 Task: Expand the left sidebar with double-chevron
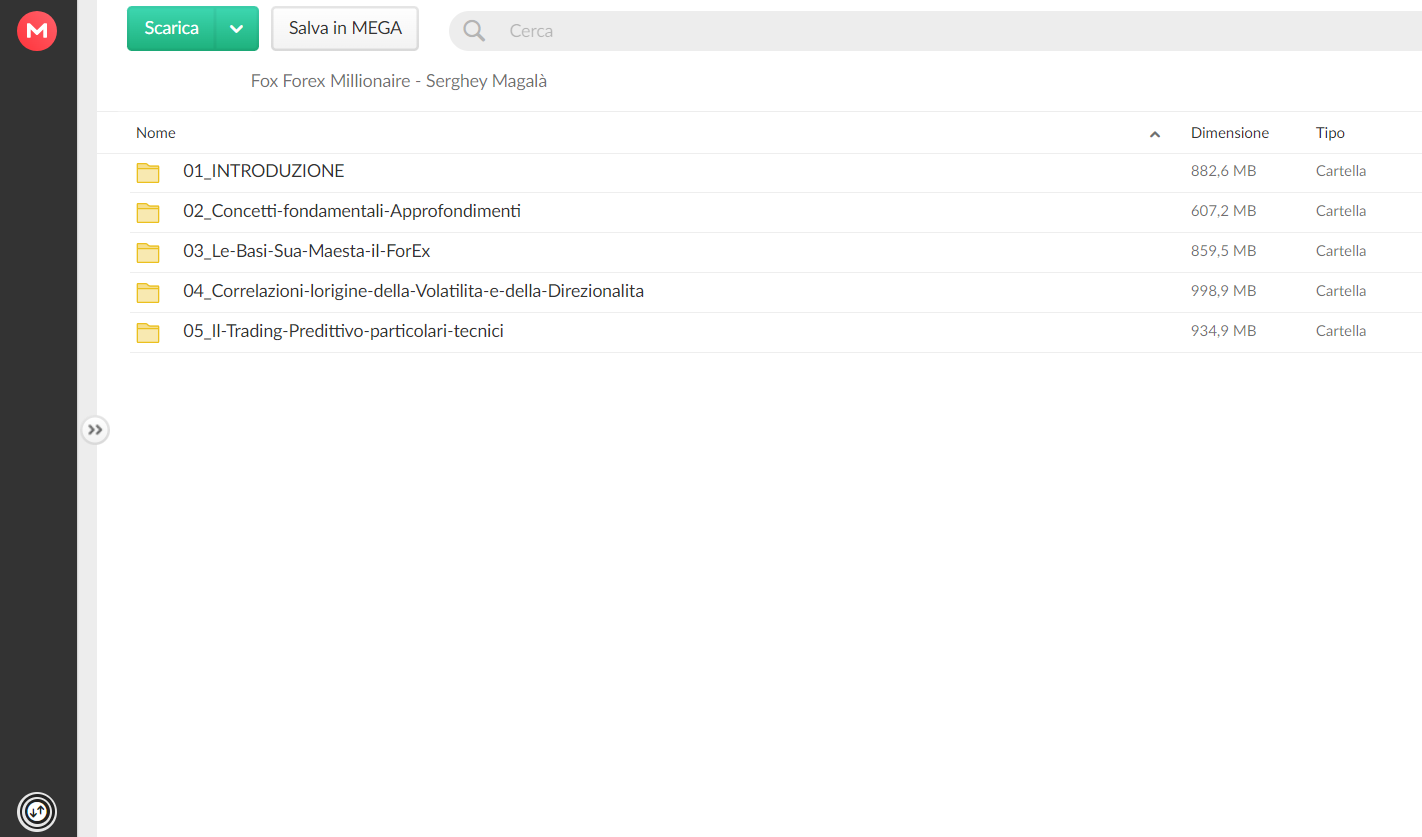click(x=95, y=430)
